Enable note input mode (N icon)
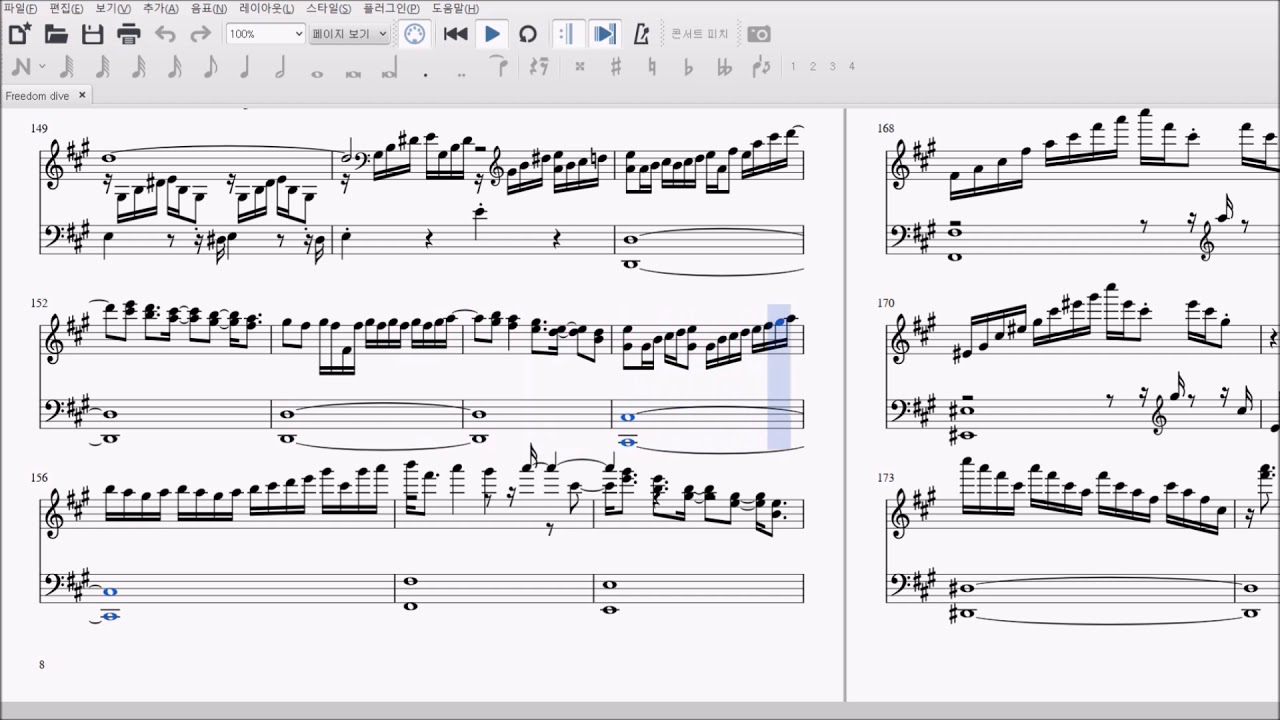The image size is (1280, 720). [20, 67]
